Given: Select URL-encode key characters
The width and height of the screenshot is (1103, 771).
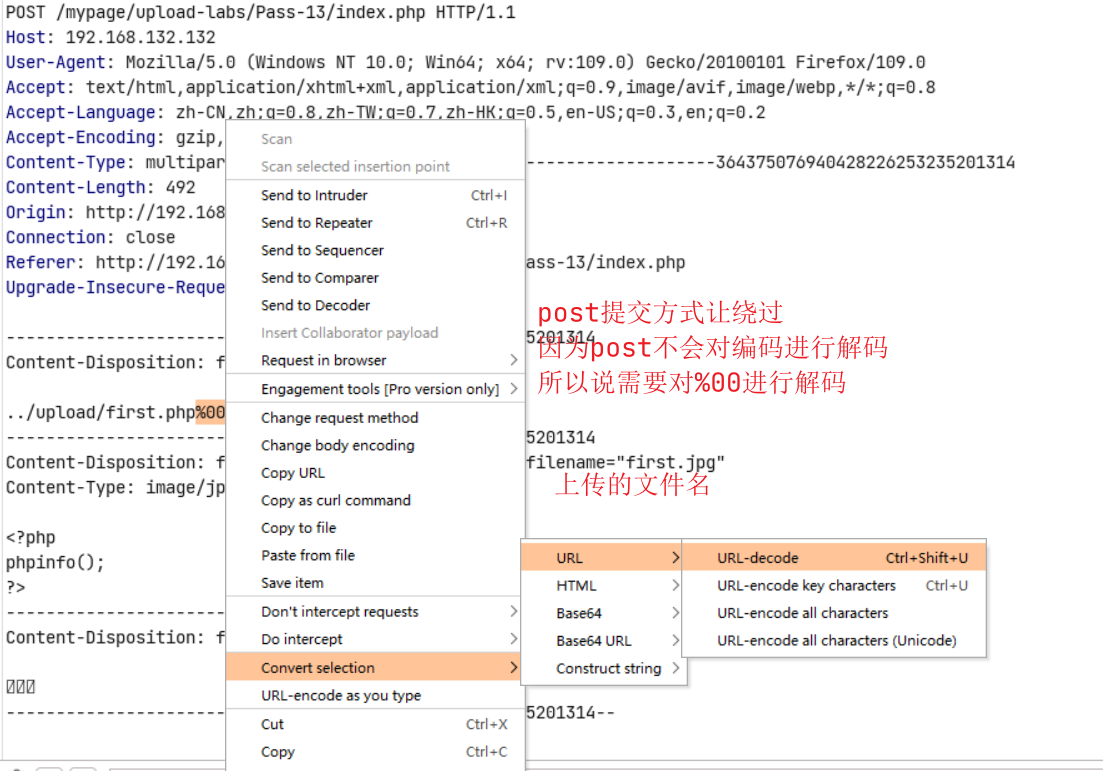Looking at the screenshot, I should coord(806,586).
